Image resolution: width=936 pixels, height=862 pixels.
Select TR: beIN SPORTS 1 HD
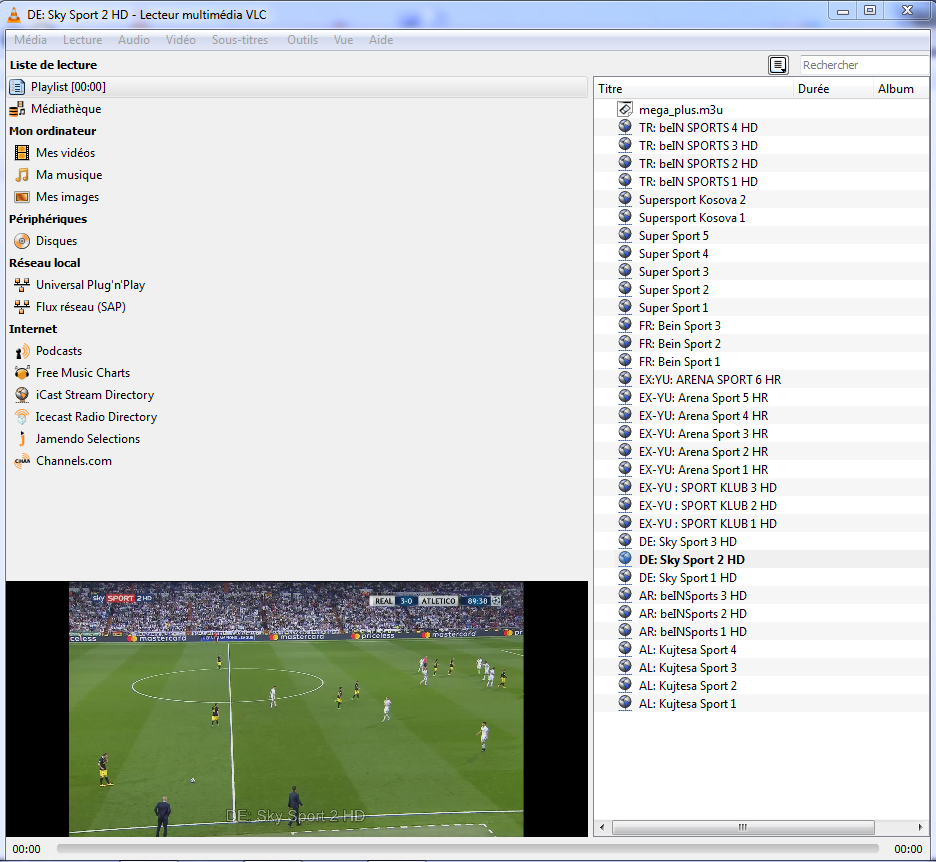698,181
